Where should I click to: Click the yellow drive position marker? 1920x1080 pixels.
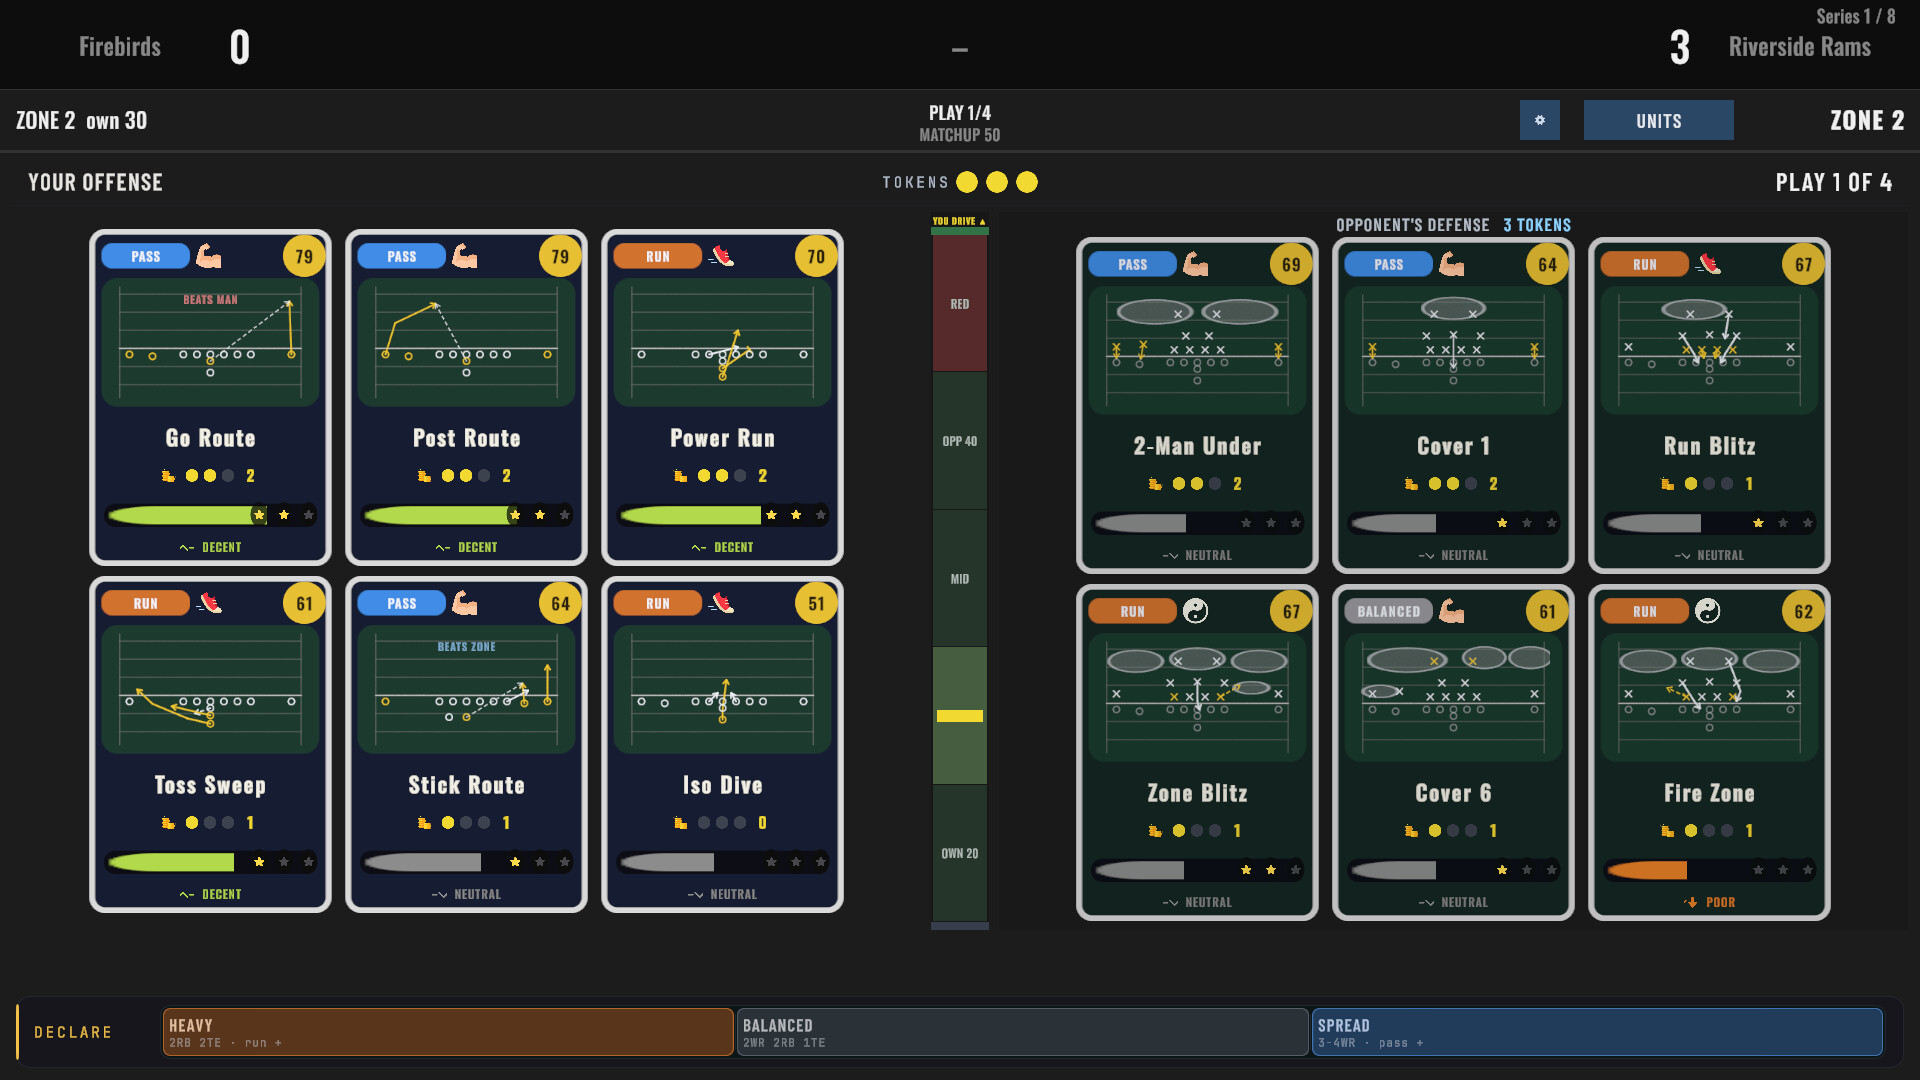959,716
